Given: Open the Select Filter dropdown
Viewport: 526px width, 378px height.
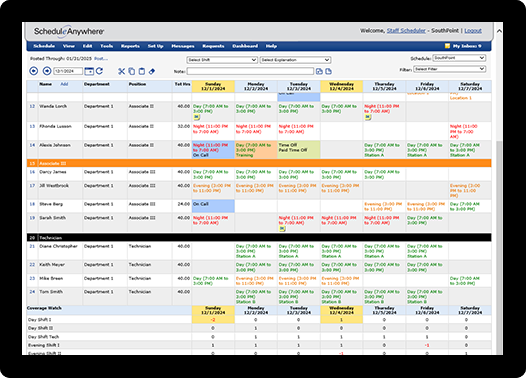Looking at the screenshot, I should tap(450, 69).
